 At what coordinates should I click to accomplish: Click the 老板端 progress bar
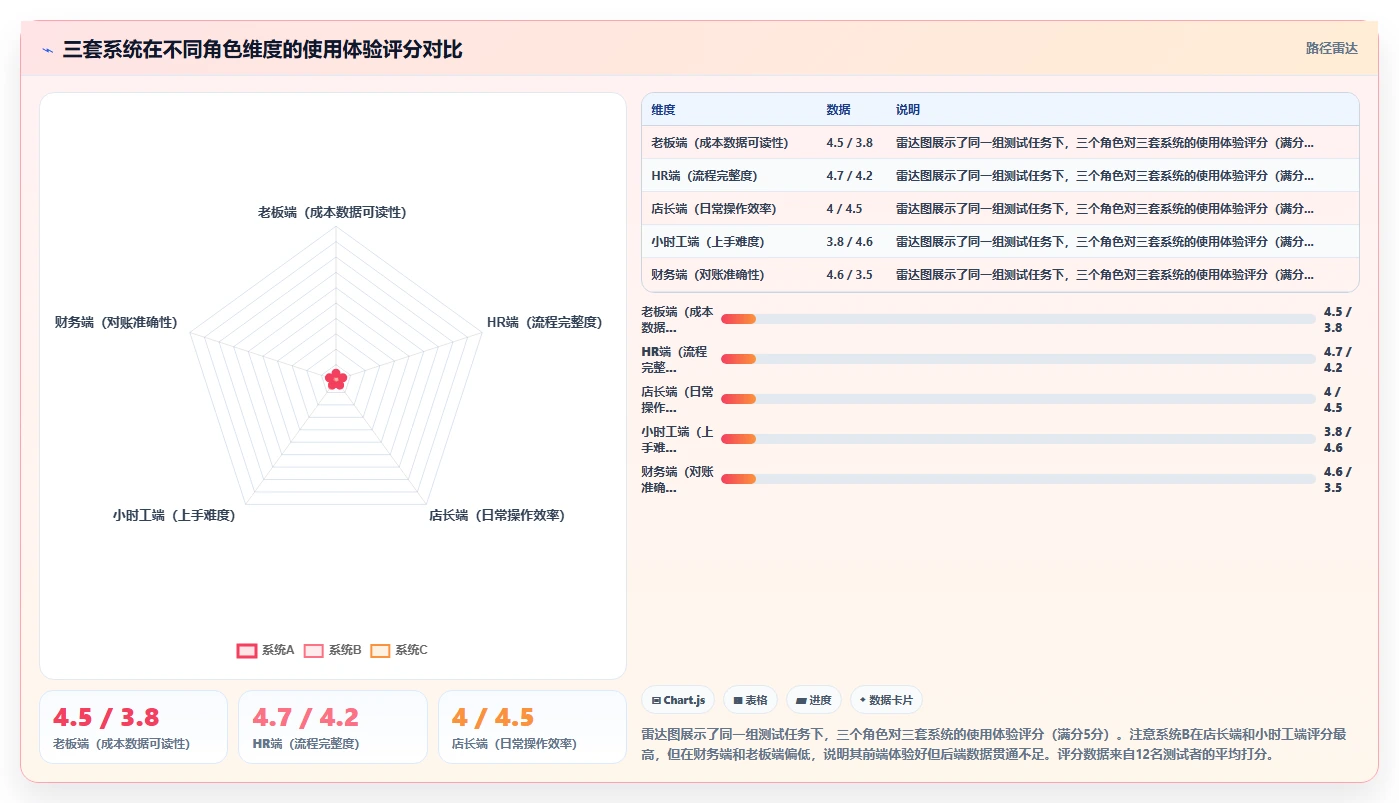(x=1018, y=319)
